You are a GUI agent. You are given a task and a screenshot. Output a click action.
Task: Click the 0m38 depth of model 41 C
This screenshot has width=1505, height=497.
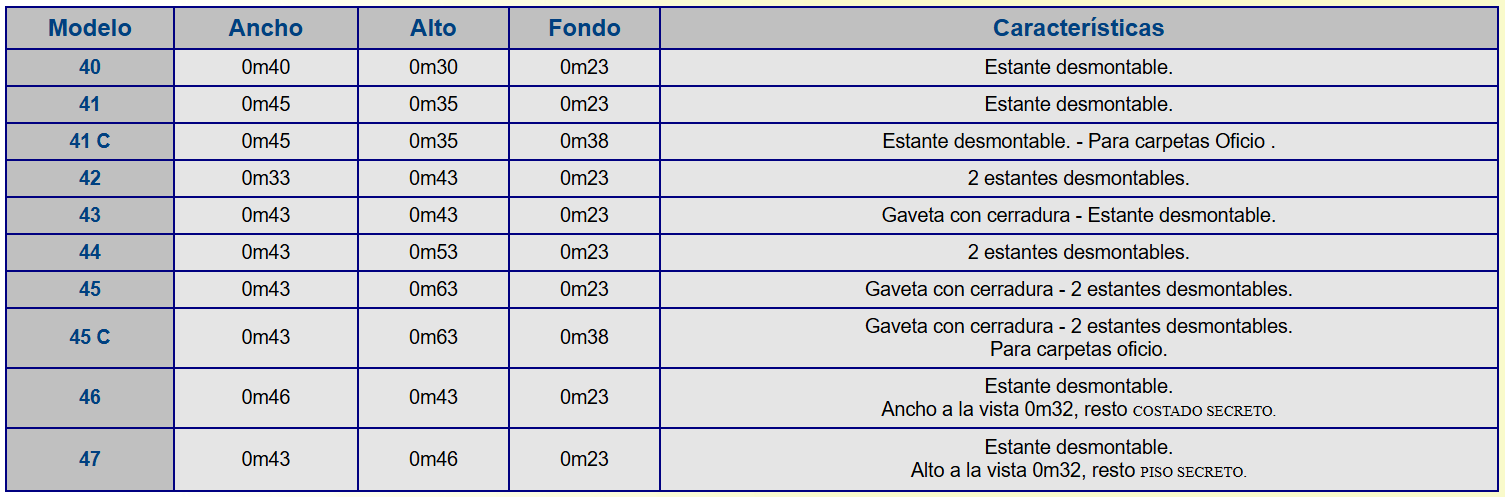(x=584, y=142)
